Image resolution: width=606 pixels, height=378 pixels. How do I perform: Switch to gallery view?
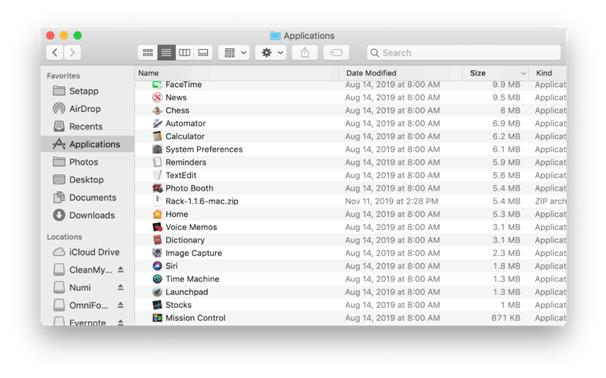click(203, 53)
